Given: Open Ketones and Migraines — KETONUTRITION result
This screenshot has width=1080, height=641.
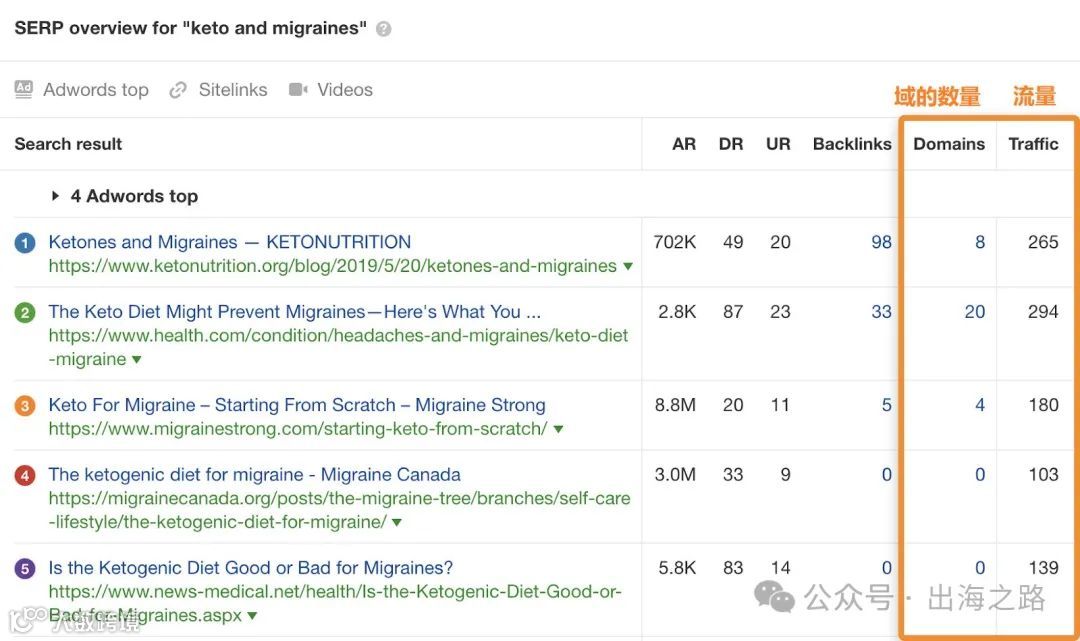Looking at the screenshot, I should [229, 242].
